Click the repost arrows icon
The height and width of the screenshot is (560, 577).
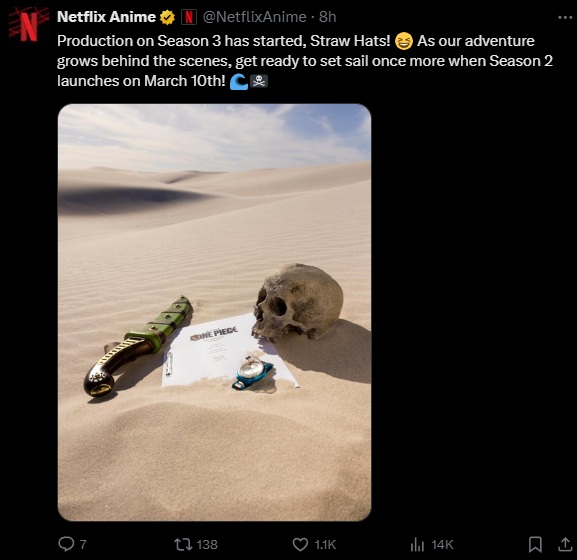tap(183, 544)
